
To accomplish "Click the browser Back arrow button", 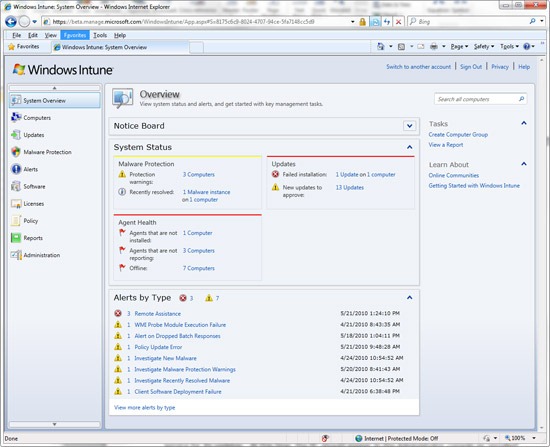I will [x=11, y=22].
